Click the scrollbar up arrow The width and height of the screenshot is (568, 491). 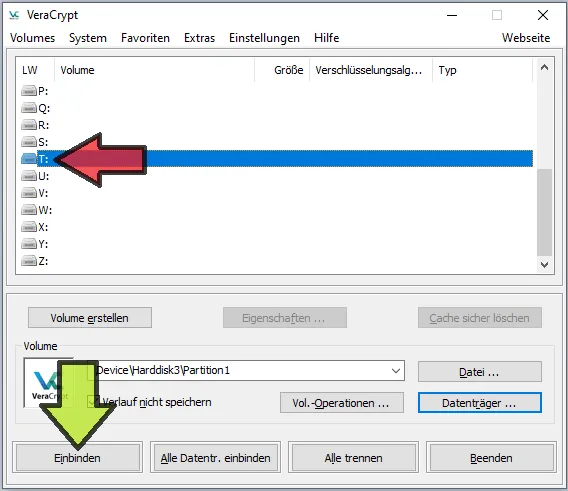point(544,67)
